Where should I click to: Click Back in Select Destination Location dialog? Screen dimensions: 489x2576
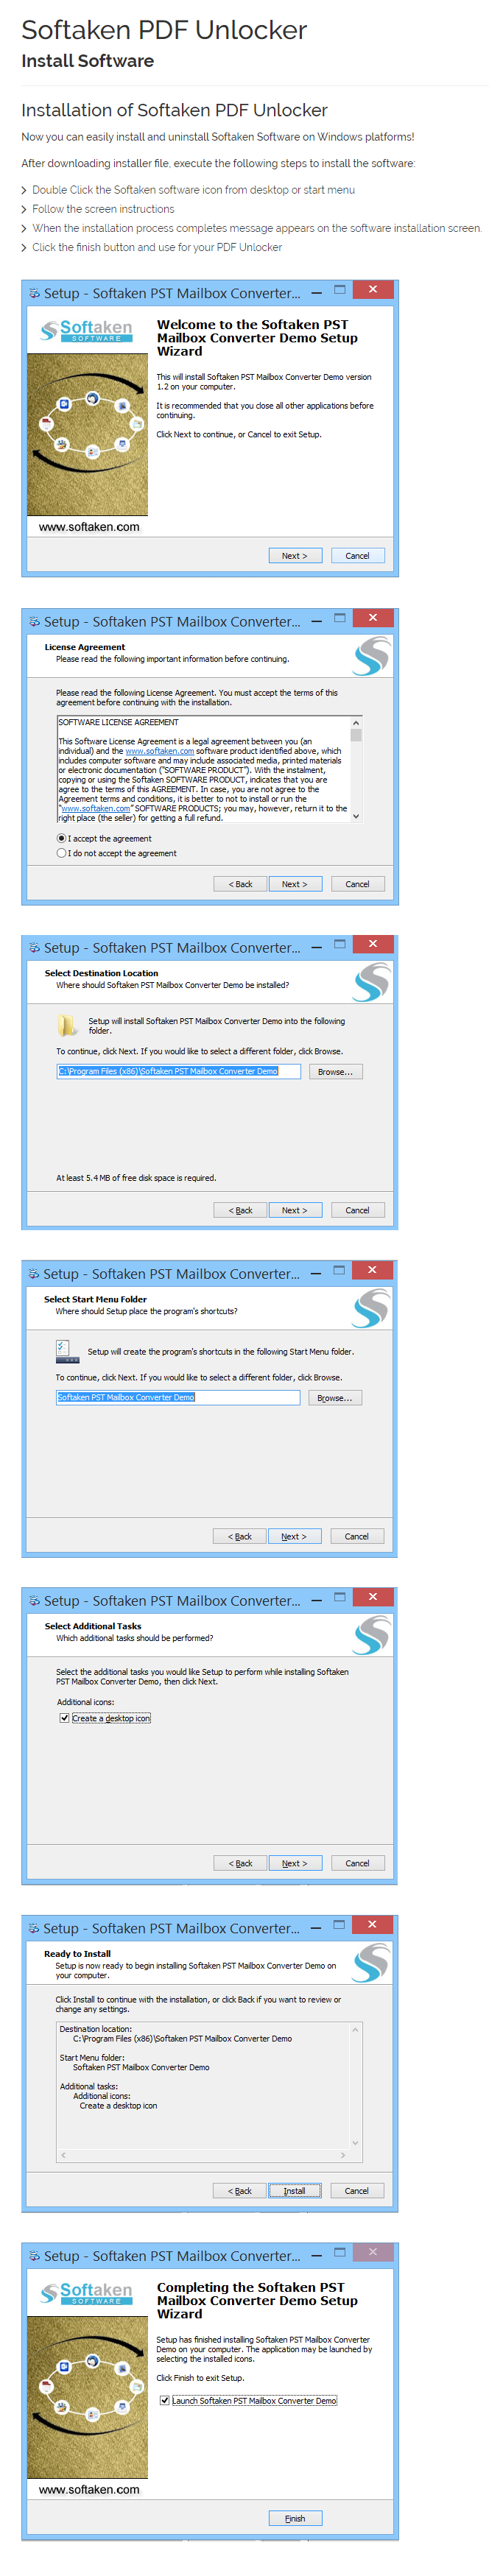tap(240, 1210)
